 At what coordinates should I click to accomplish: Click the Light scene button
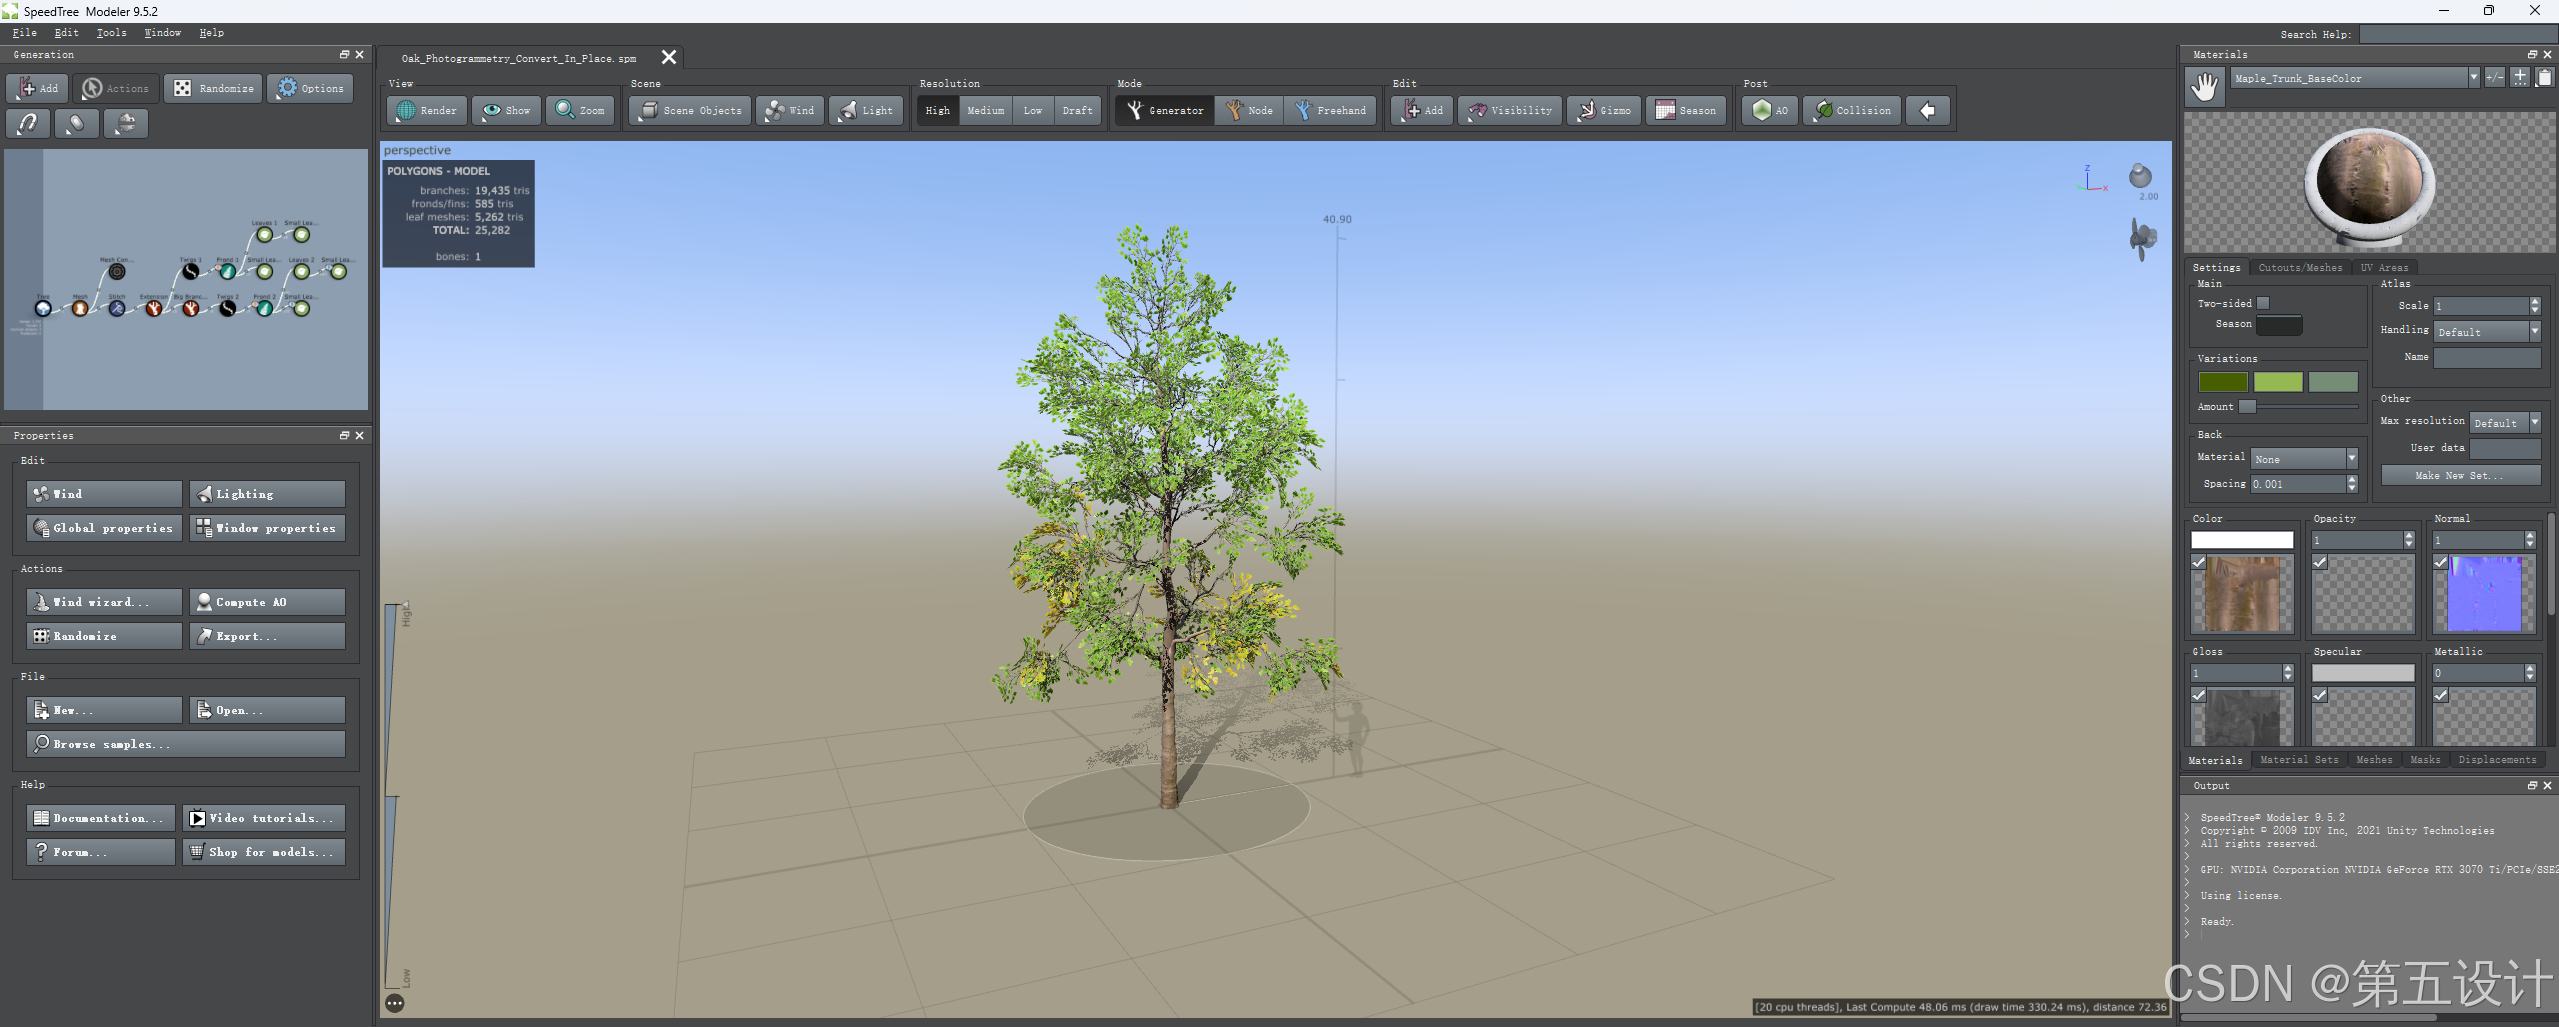pos(866,110)
